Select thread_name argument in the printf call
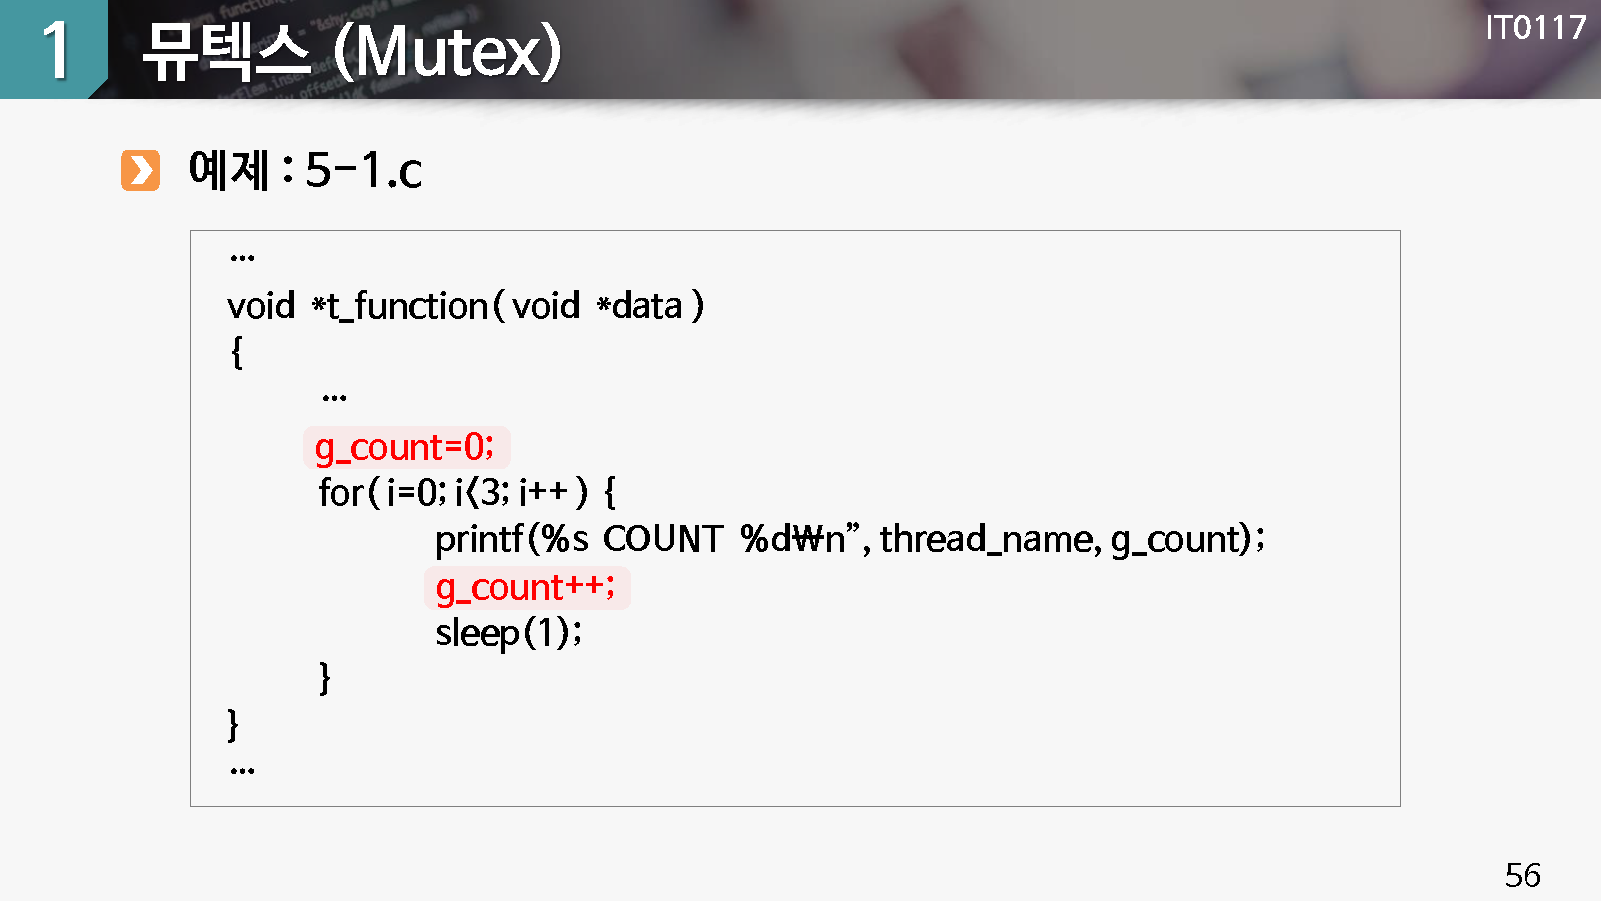1601x901 pixels. point(990,539)
